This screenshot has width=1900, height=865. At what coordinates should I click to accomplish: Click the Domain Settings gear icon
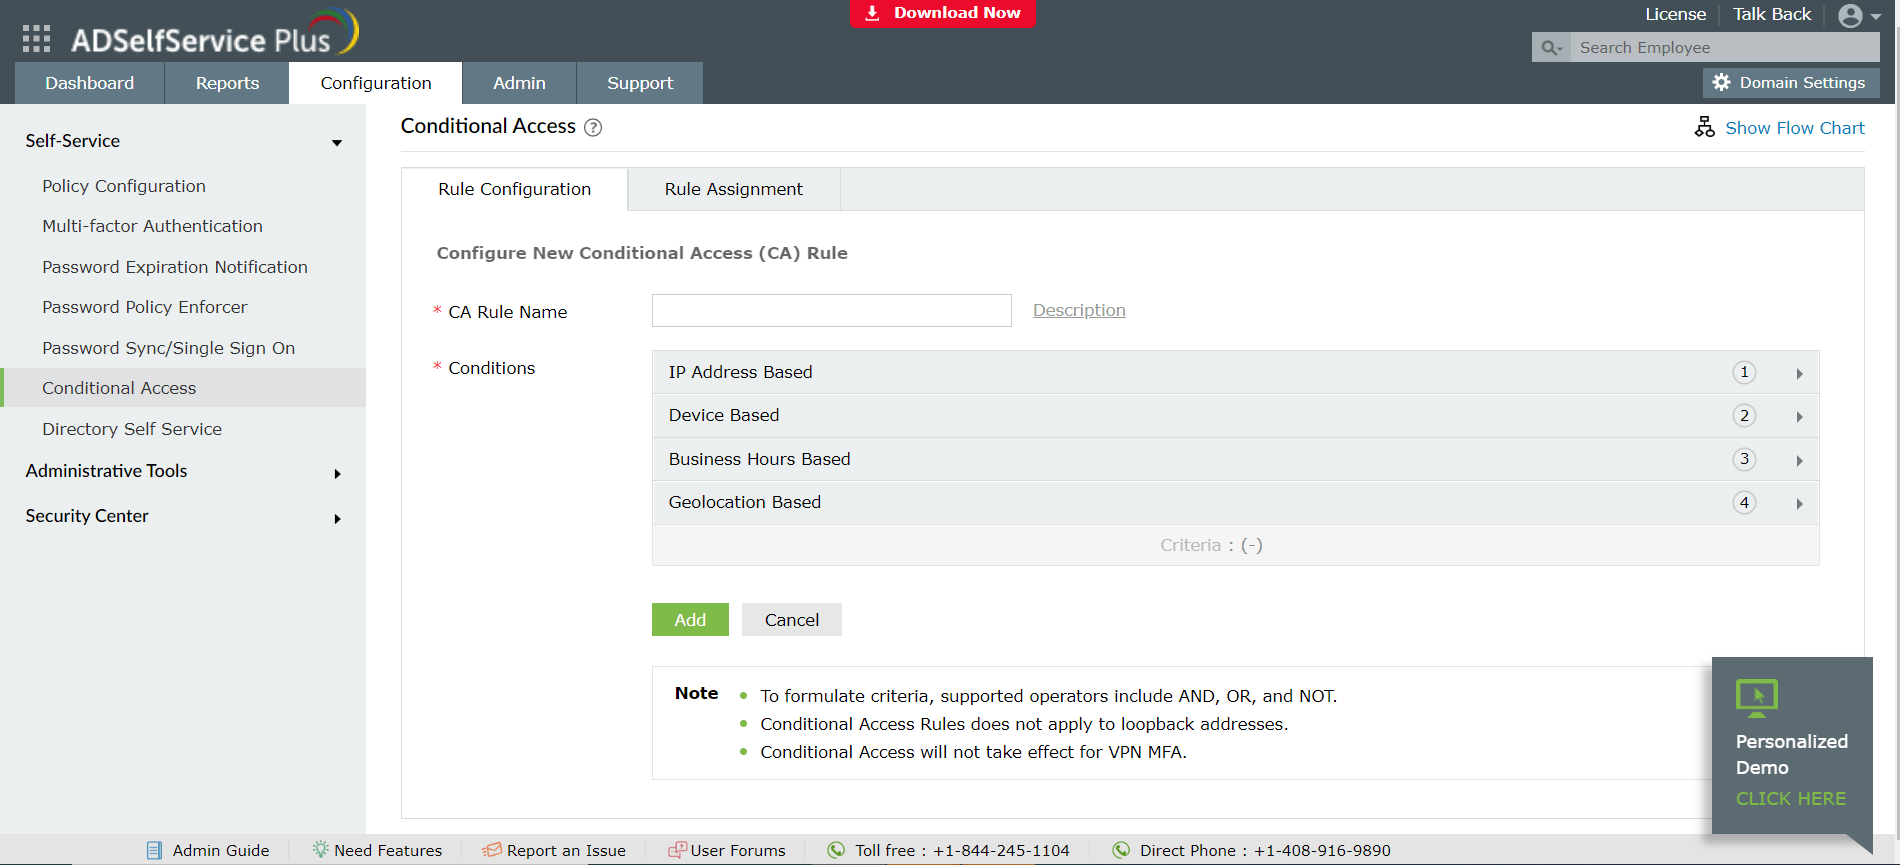coord(1721,83)
